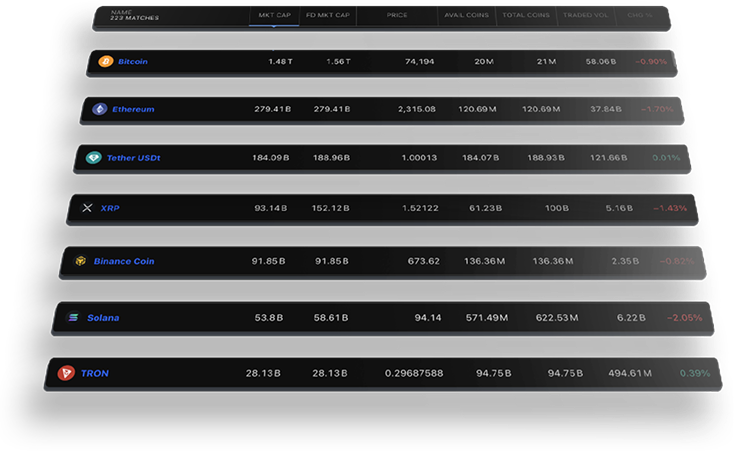This screenshot has height=452, width=734.
Task: Click the Binance Coin cube icon
Action: (x=81, y=261)
